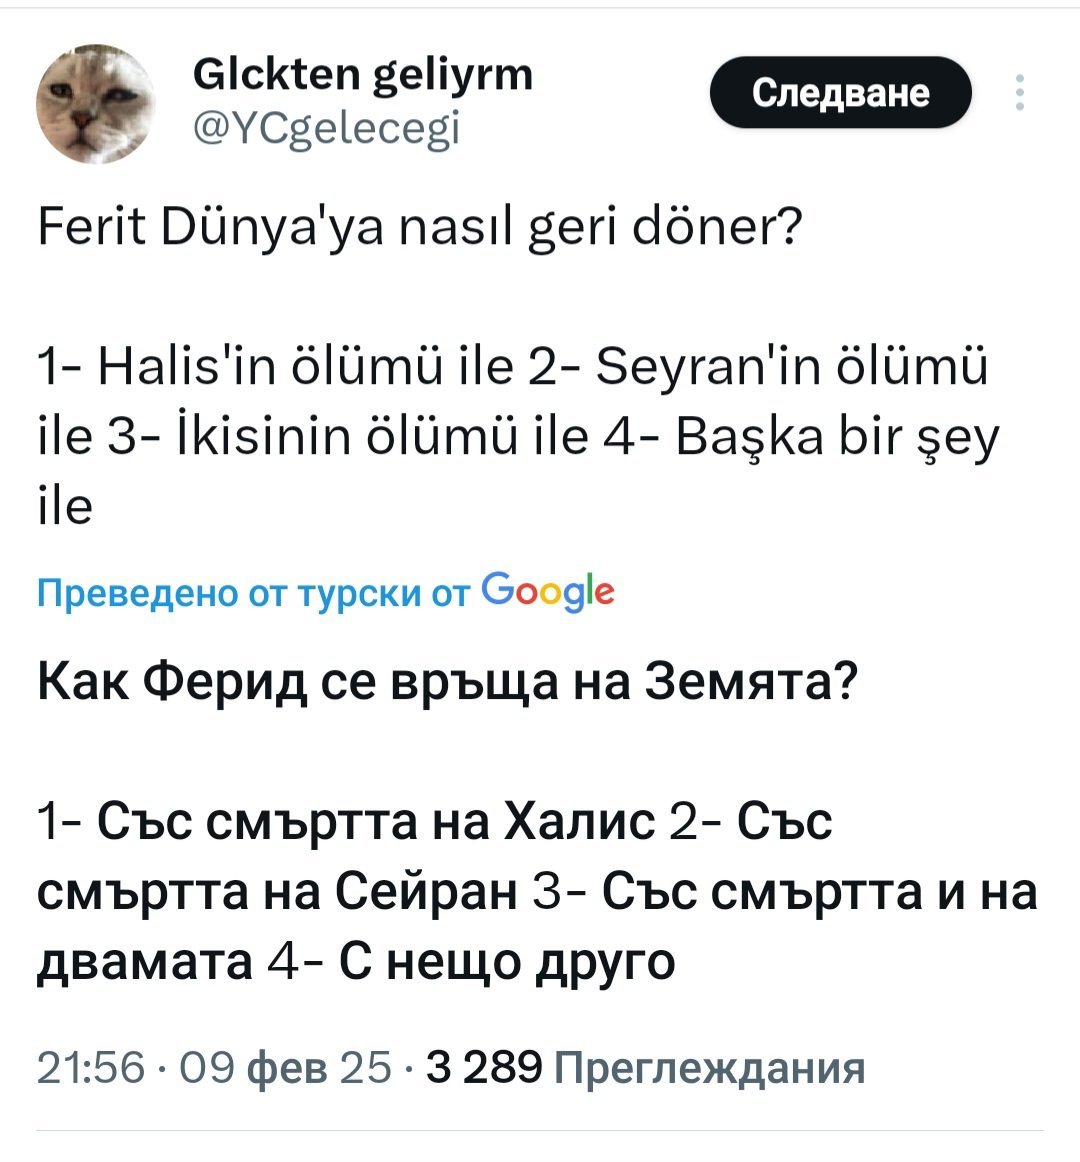Image resolution: width=1080 pixels, height=1162 pixels.
Task: Click the text Başka bir şey
Action: [837, 436]
